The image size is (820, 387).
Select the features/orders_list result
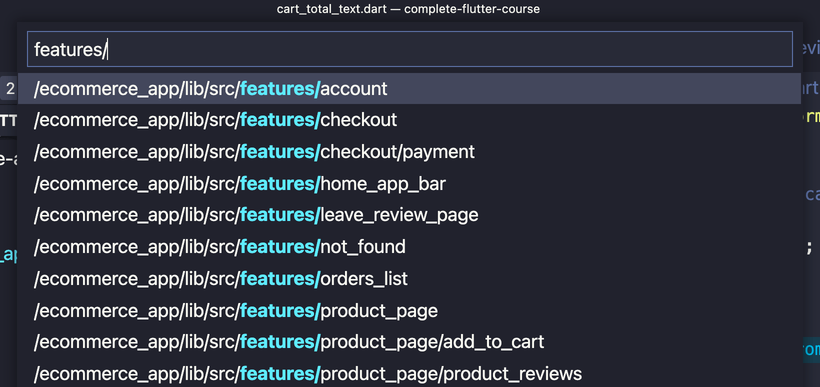point(409,279)
